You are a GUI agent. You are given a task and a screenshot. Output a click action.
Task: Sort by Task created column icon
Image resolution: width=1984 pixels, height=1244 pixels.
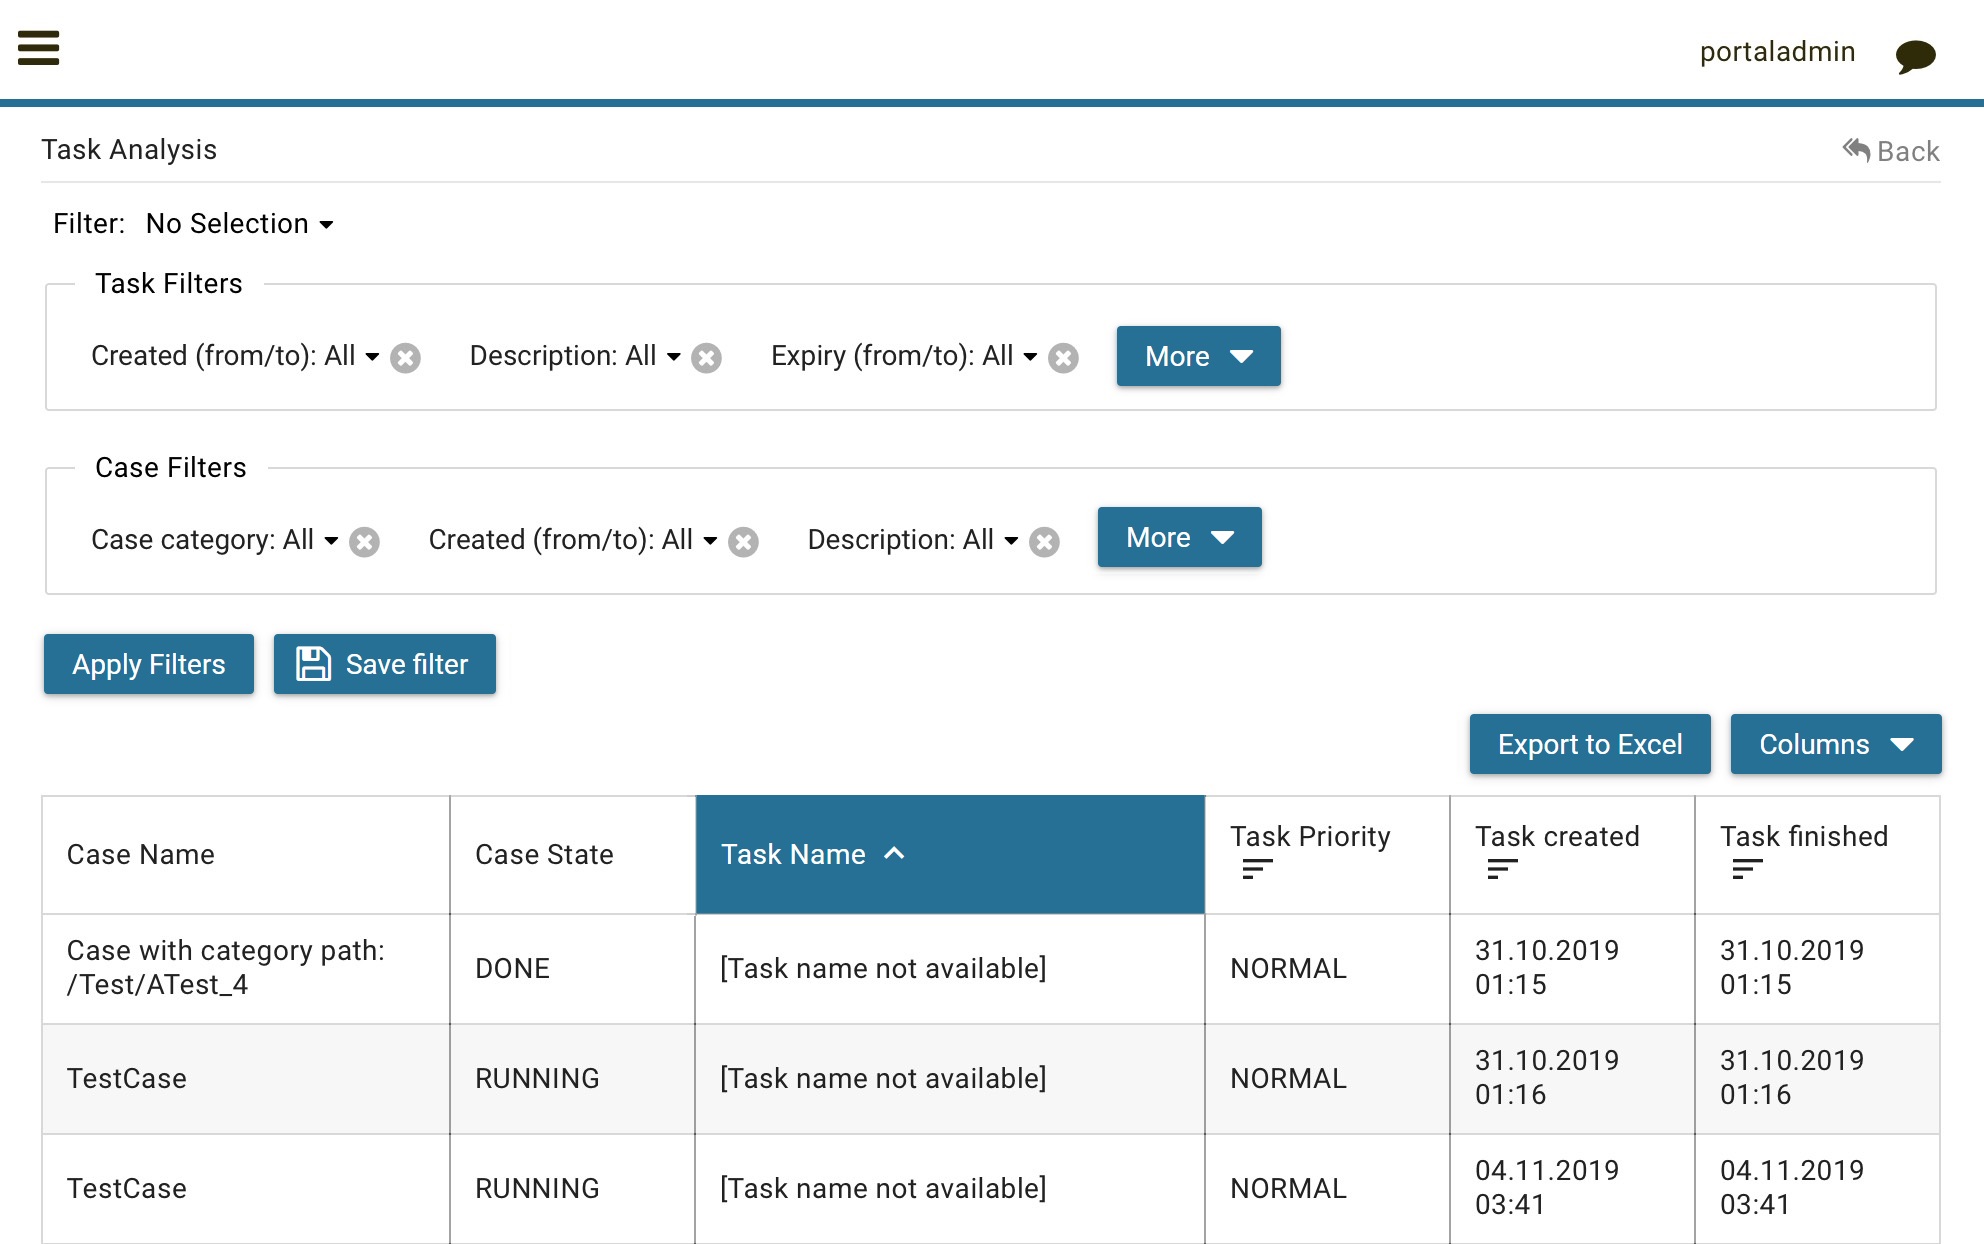coord(1502,869)
